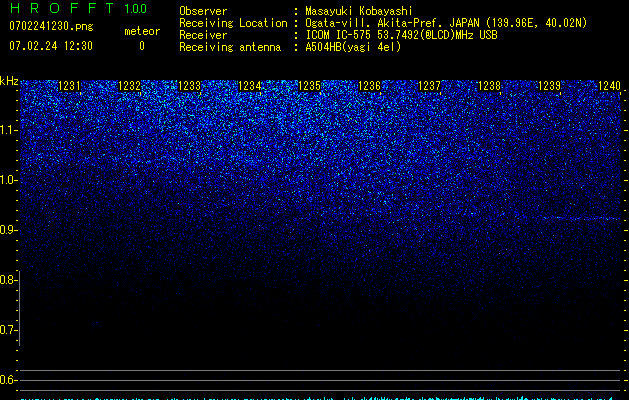629x400 pixels.
Task: Select the filename 0702241230.png
Action: [x=51, y=26]
